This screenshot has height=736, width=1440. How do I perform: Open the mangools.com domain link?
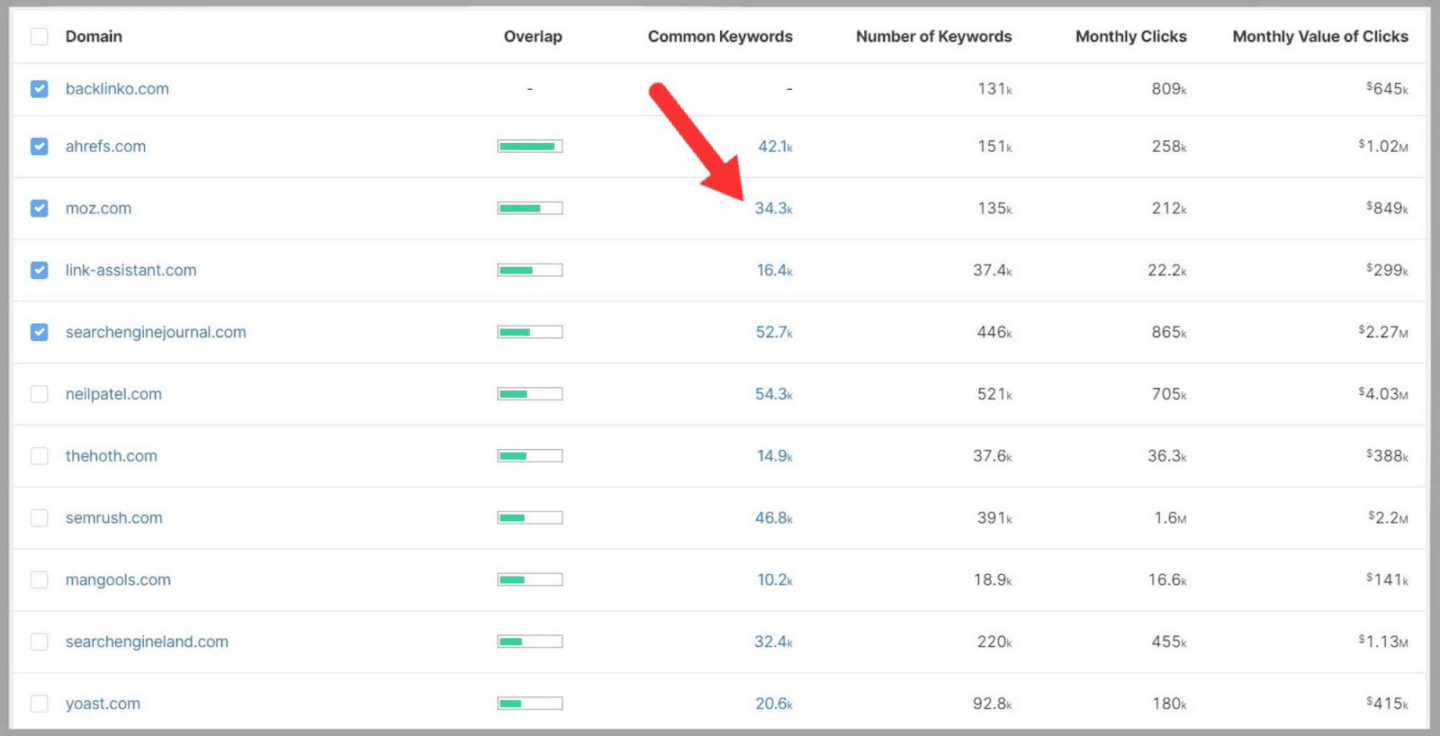[x=117, y=580]
